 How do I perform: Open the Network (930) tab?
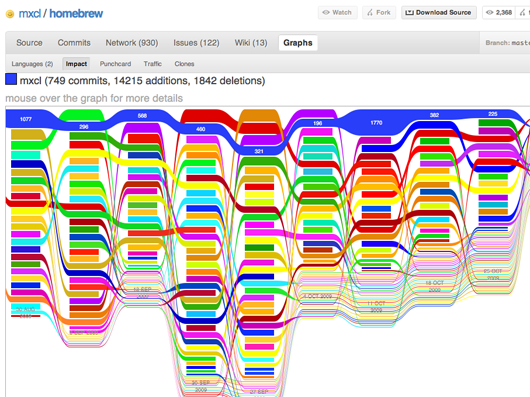click(x=132, y=43)
